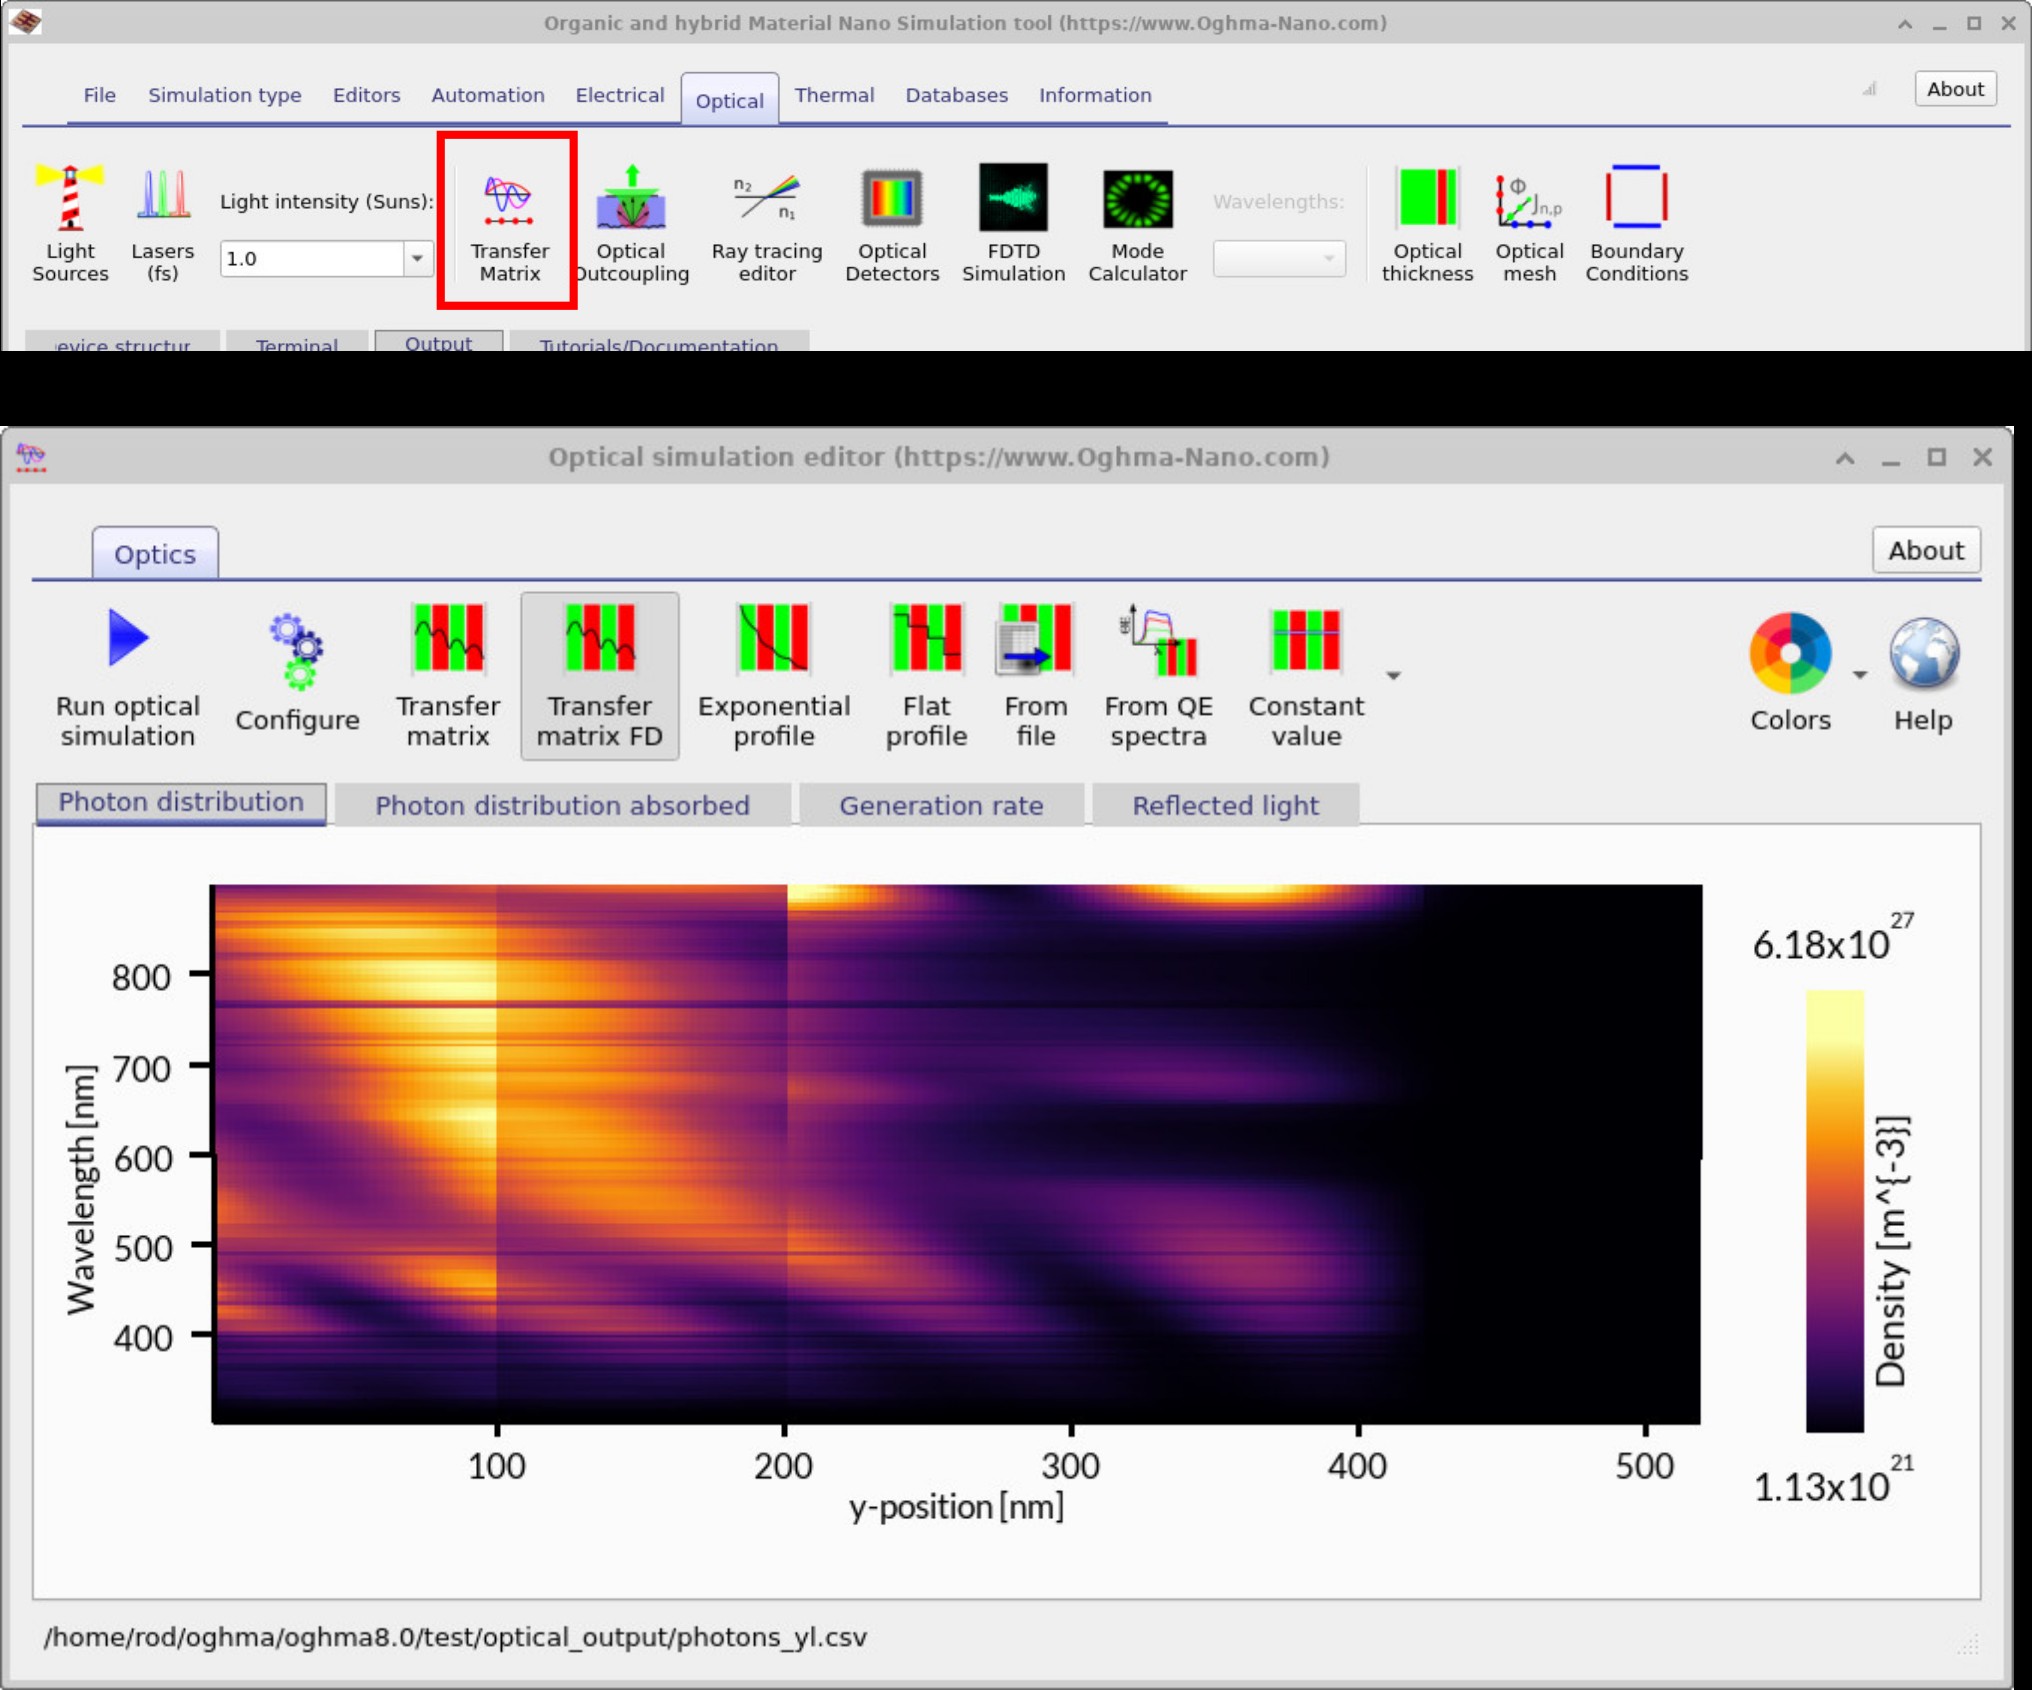Switch to the Electrical ribbon tab
The width and height of the screenshot is (2032, 1690).
coord(619,95)
